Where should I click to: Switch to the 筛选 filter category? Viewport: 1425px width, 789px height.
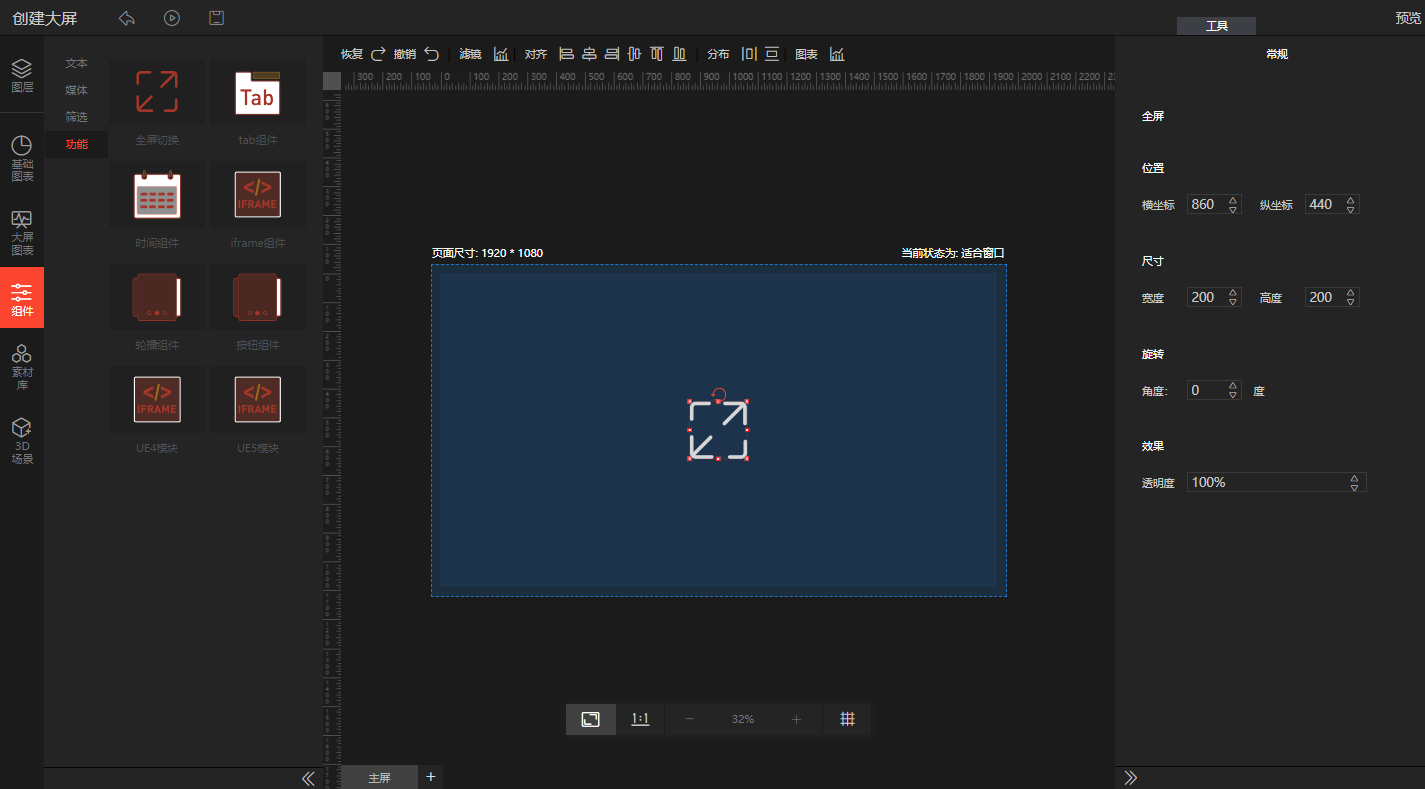77,117
